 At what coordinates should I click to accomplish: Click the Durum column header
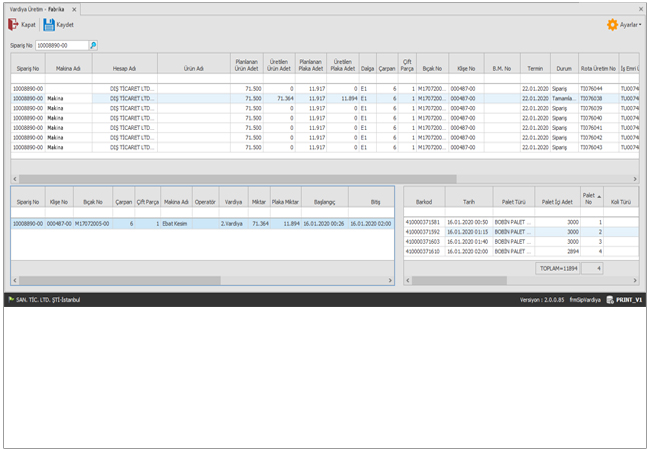[x=563, y=69]
